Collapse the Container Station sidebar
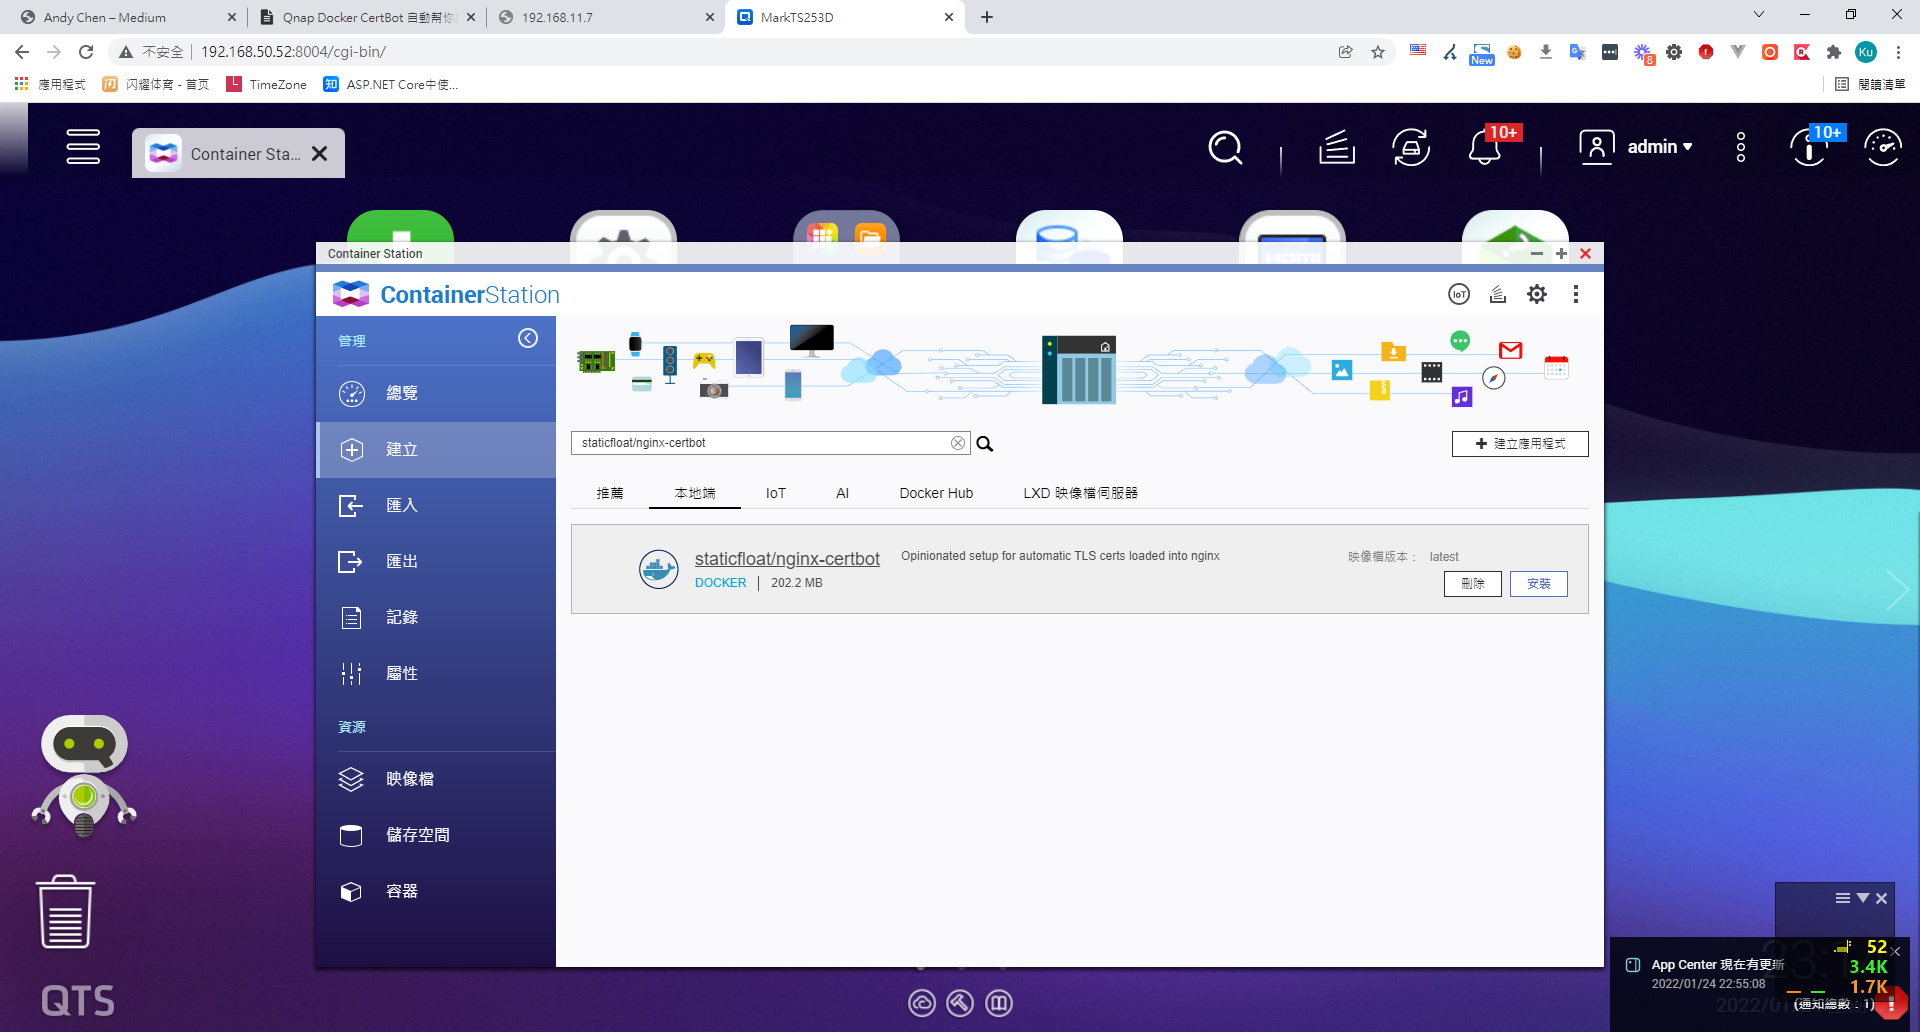Image resolution: width=1920 pixels, height=1032 pixels. click(x=528, y=338)
